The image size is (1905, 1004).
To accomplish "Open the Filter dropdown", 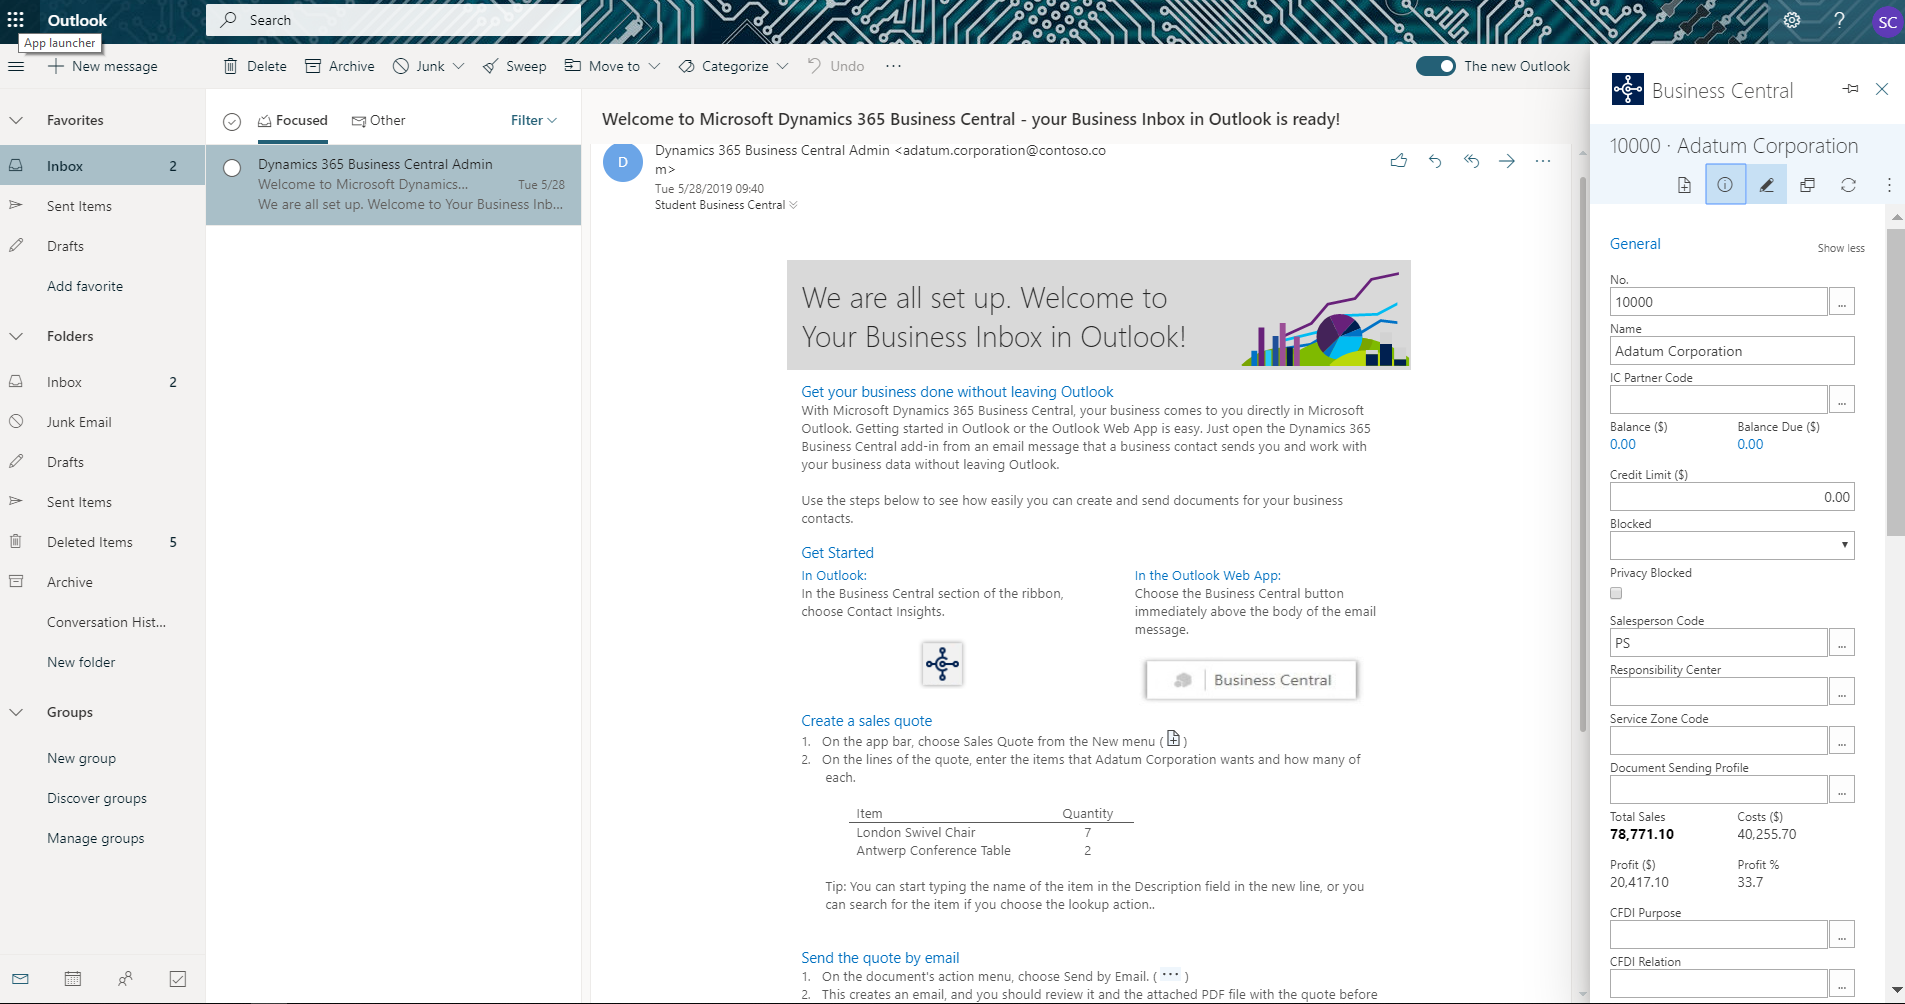I will [534, 120].
